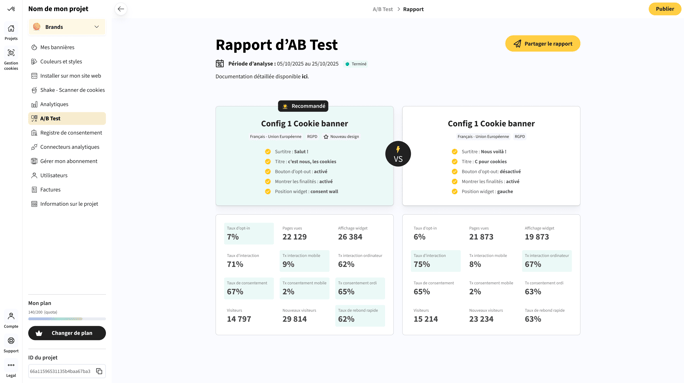Click the plan quota progress bar
This screenshot has width=684, height=383.
click(67, 319)
